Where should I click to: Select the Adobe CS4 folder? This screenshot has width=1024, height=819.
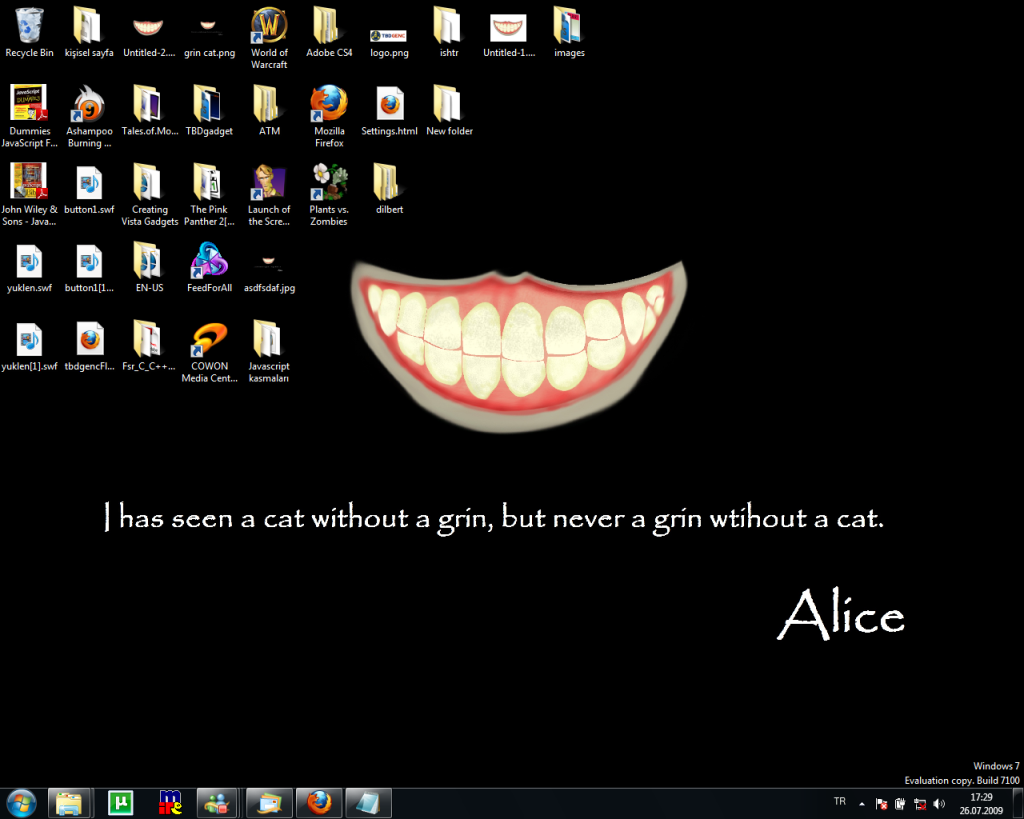tap(329, 26)
